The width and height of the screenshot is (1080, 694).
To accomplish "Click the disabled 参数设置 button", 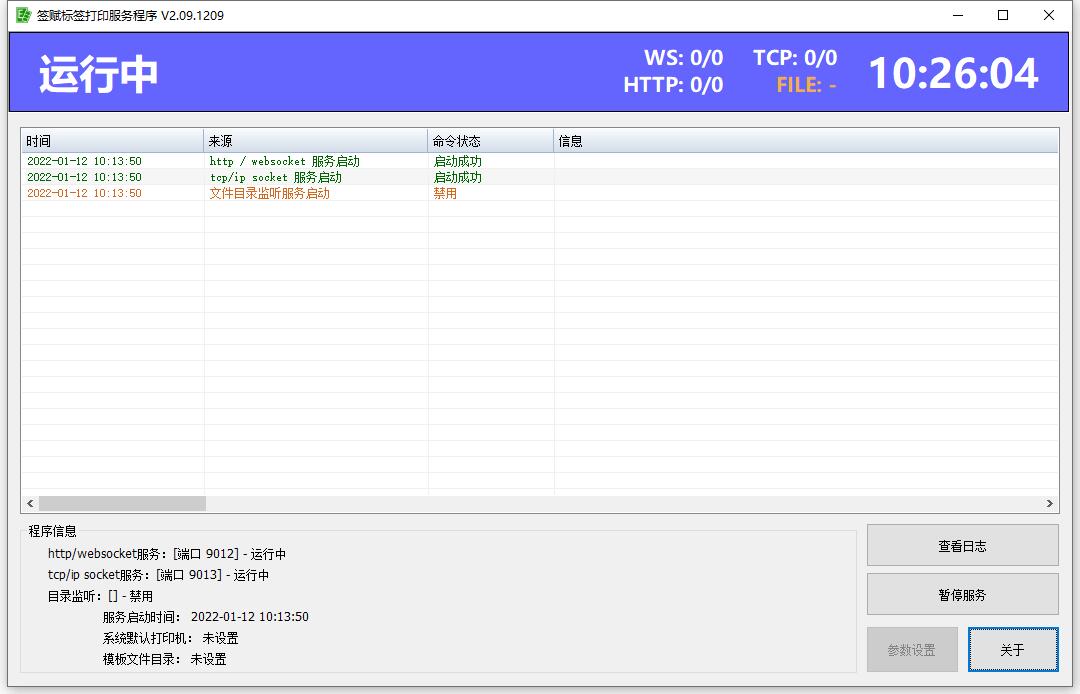I will 912,649.
